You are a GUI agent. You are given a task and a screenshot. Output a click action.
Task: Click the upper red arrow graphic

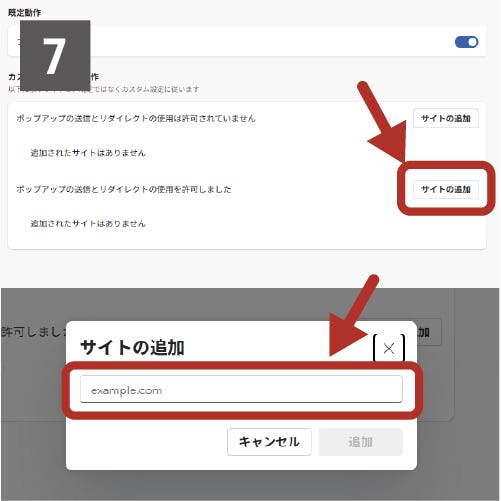[x=383, y=122]
